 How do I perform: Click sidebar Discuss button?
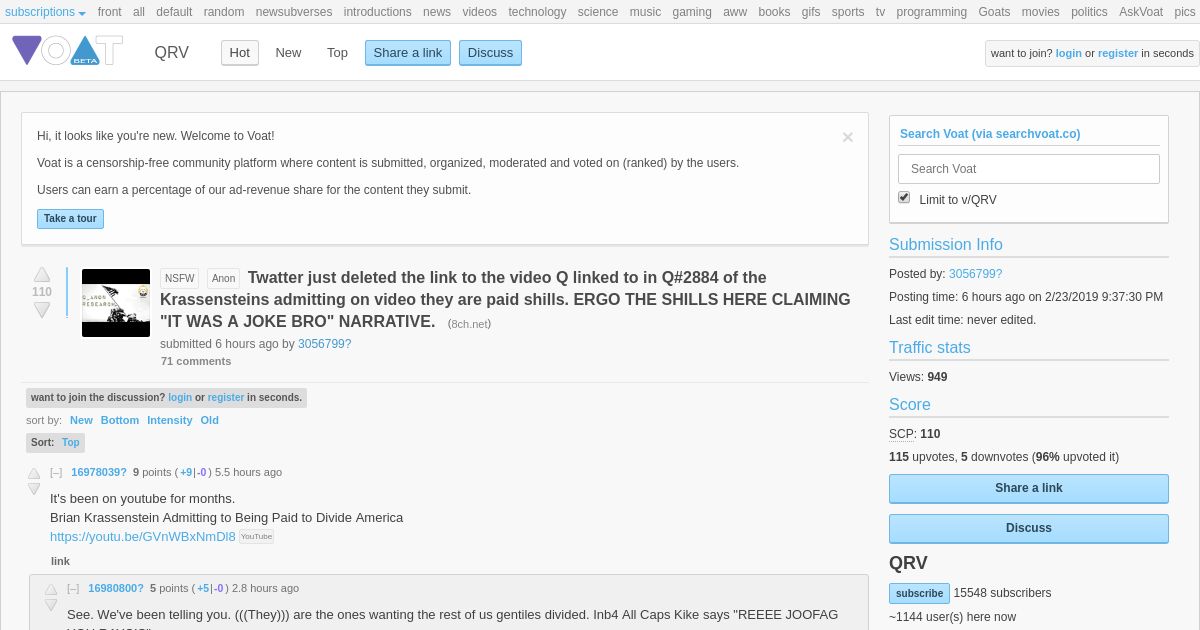click(1028, 528)
